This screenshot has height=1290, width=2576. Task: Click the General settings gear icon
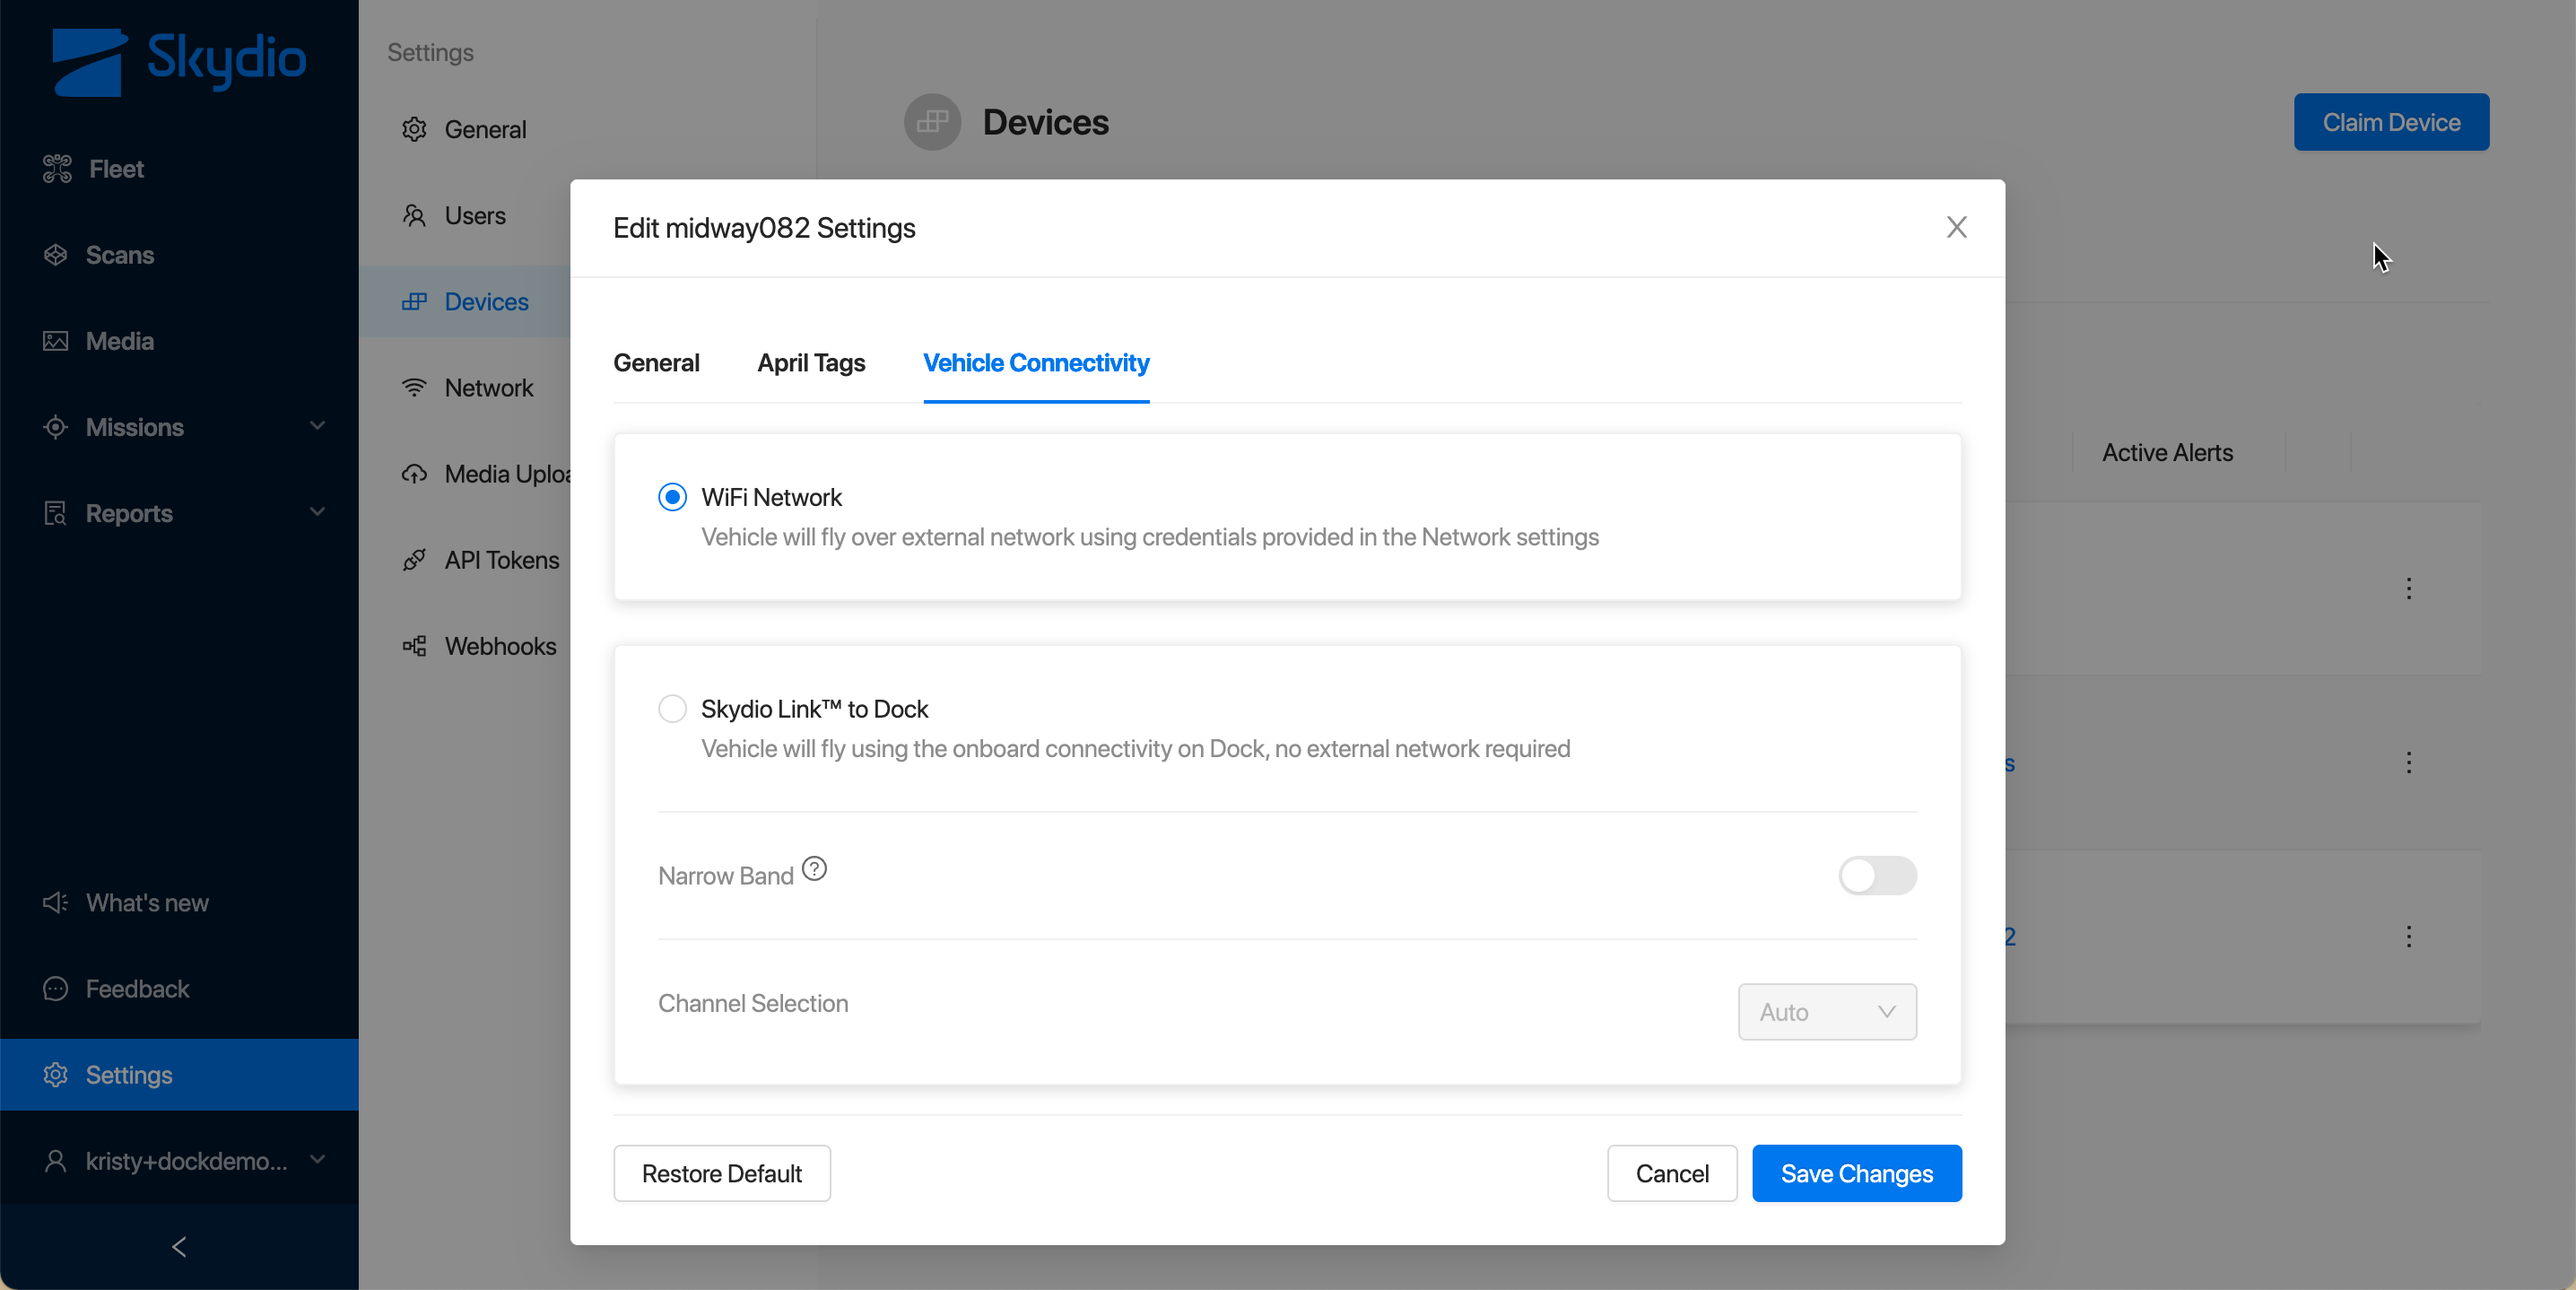(x=414, y=129)
